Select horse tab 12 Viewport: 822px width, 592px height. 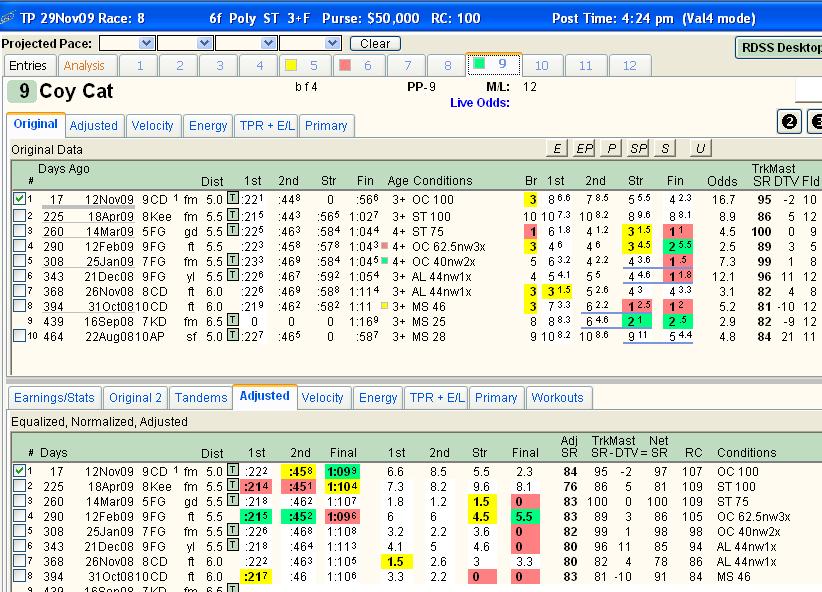tap(630, 66)
